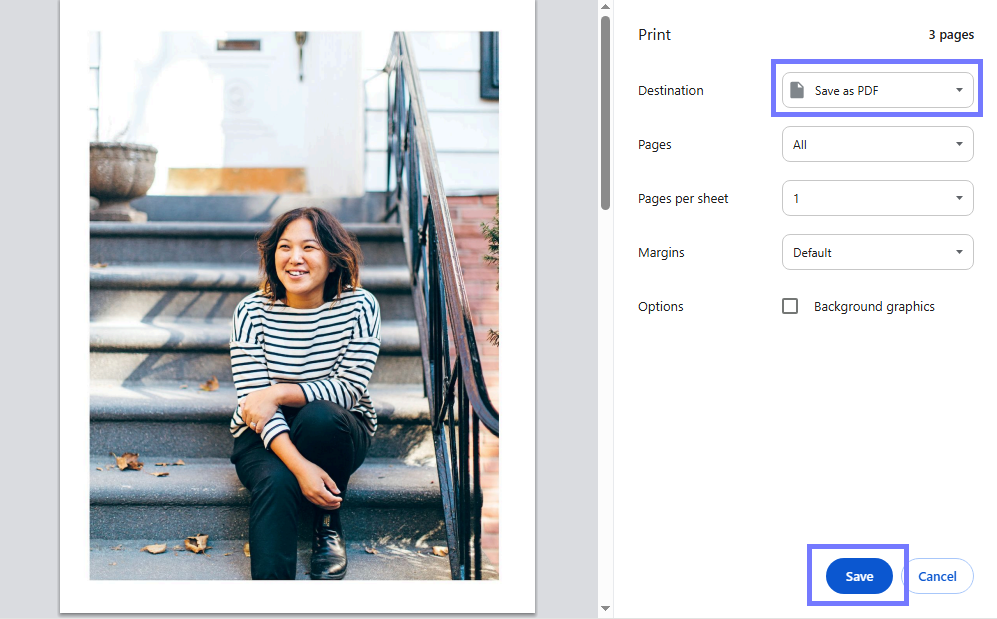Click the scrollbar down arrow
The image size is (997, 619).
[605, 609]
